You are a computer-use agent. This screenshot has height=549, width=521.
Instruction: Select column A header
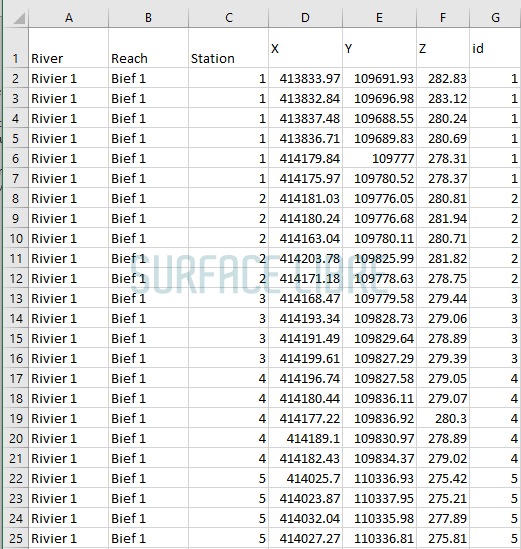[x=69, y=18]
